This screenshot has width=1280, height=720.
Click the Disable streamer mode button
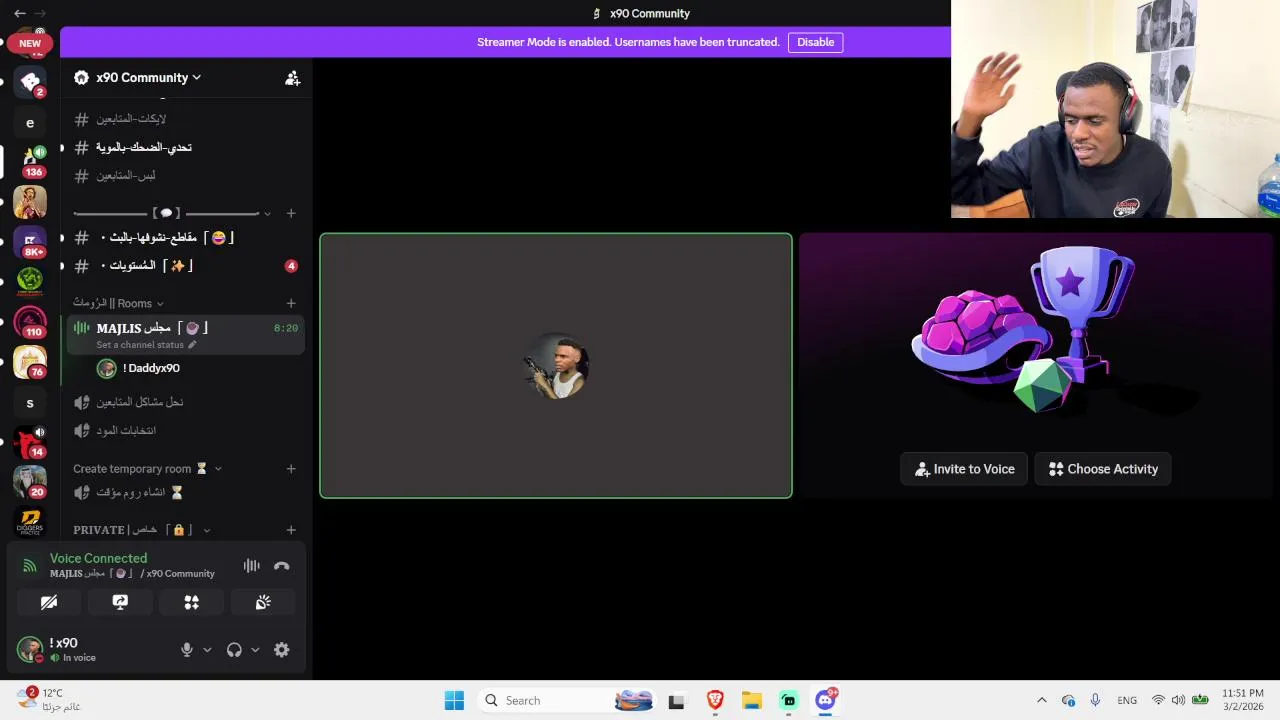[815, 42]
